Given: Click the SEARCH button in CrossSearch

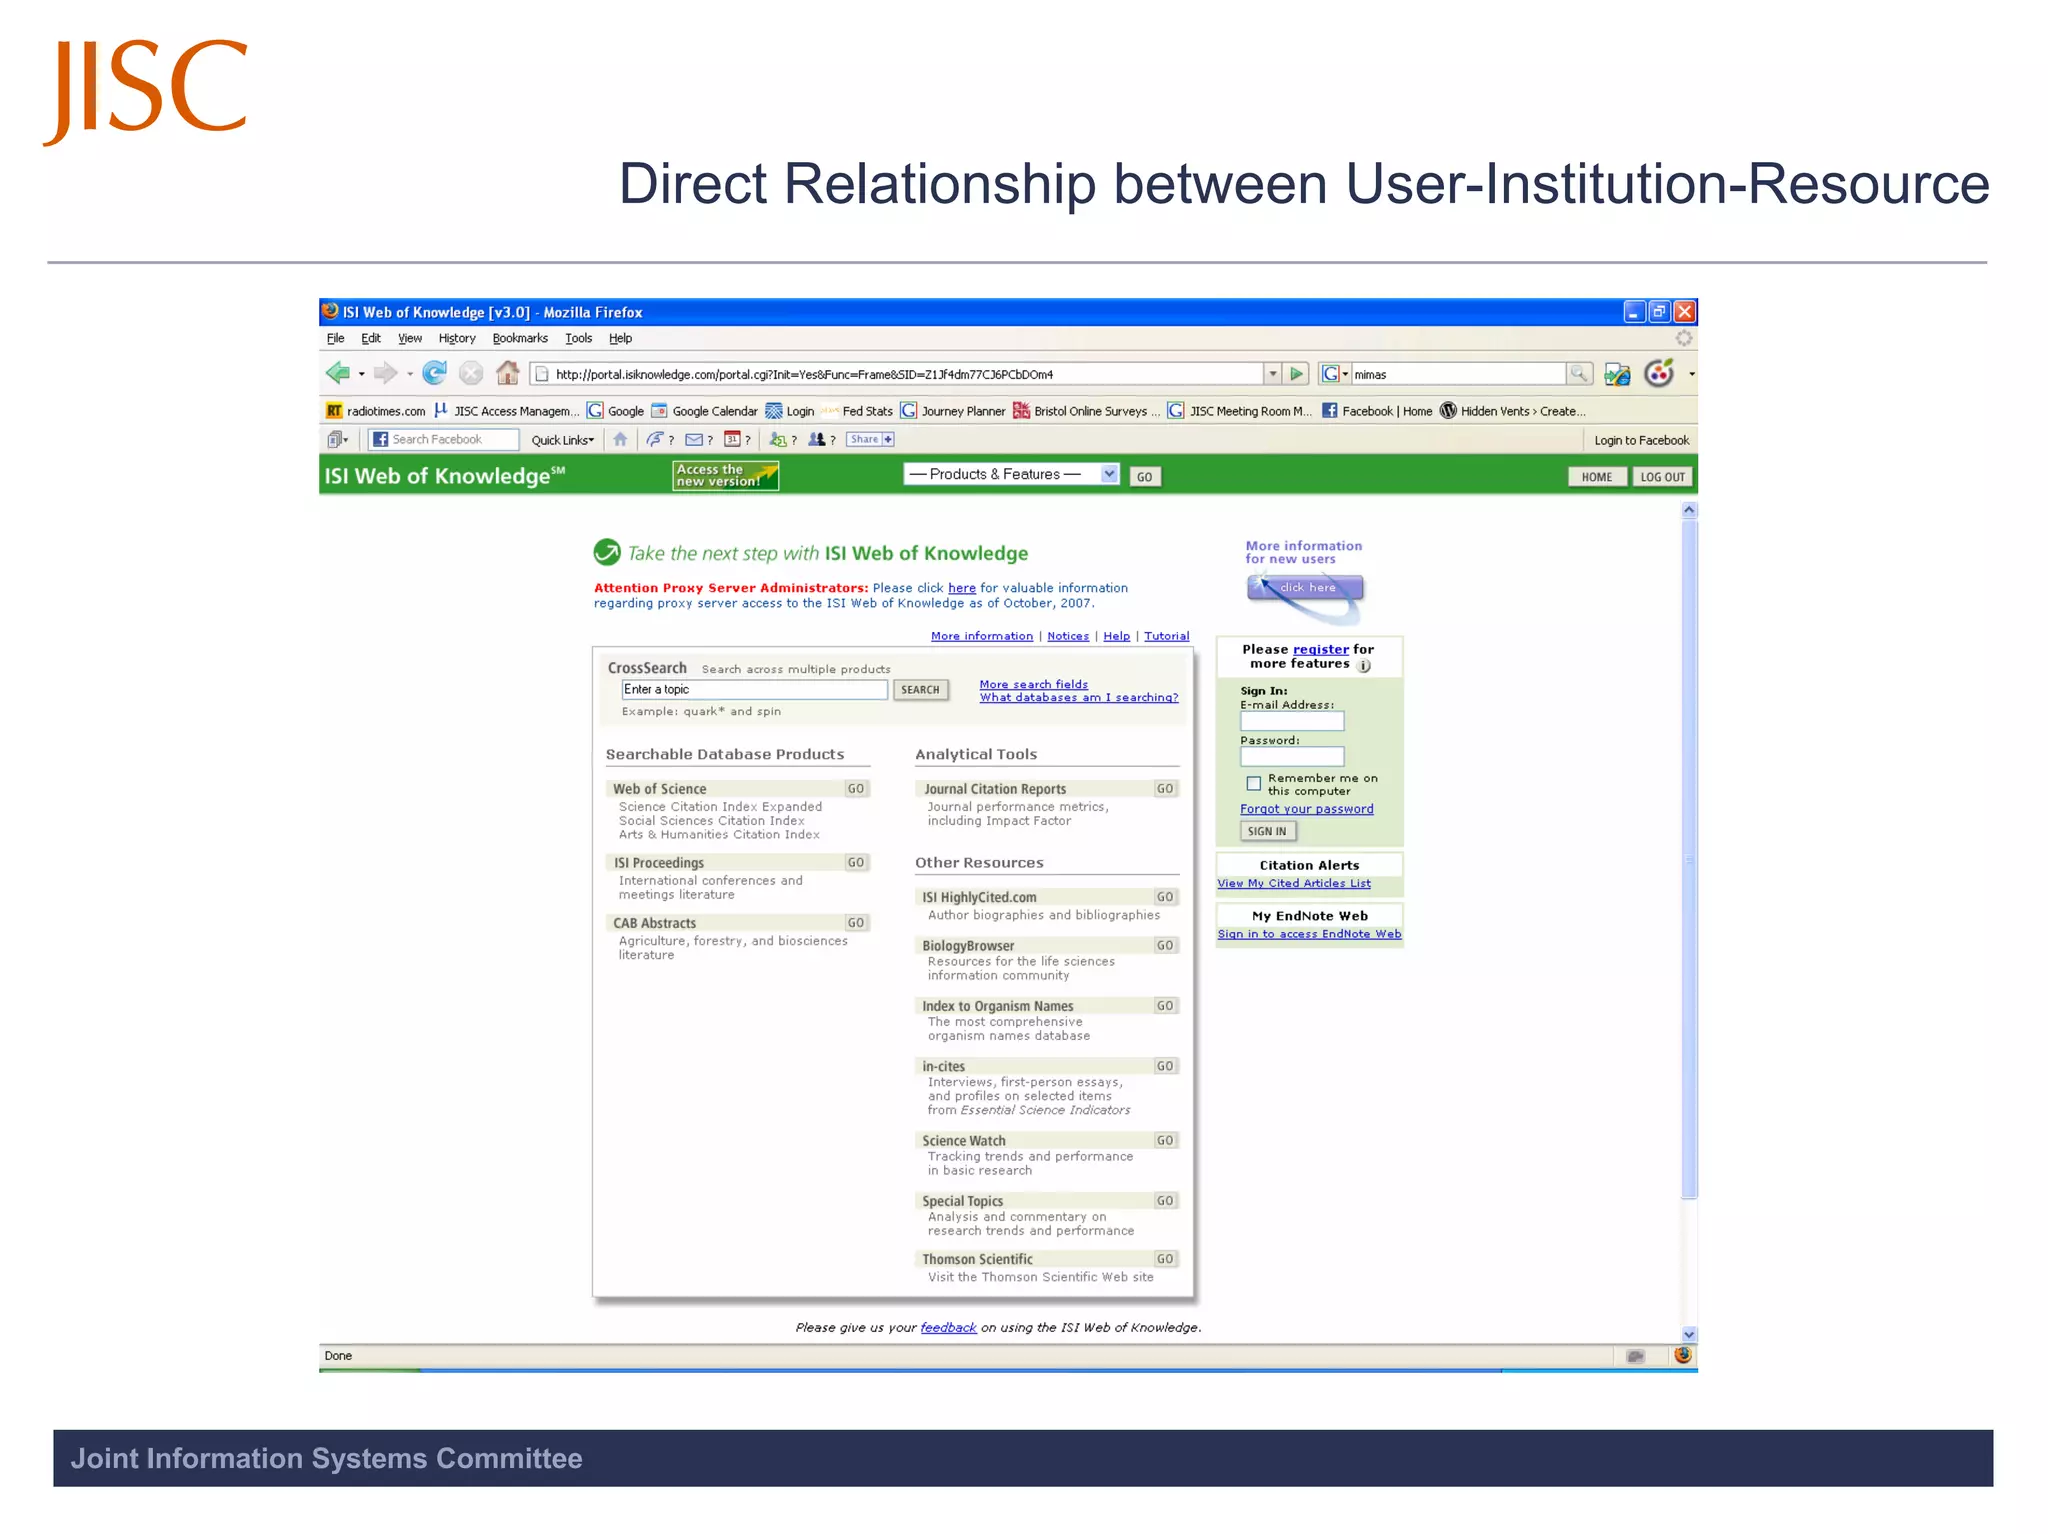Looking at the screenshot, I should 920,690.
